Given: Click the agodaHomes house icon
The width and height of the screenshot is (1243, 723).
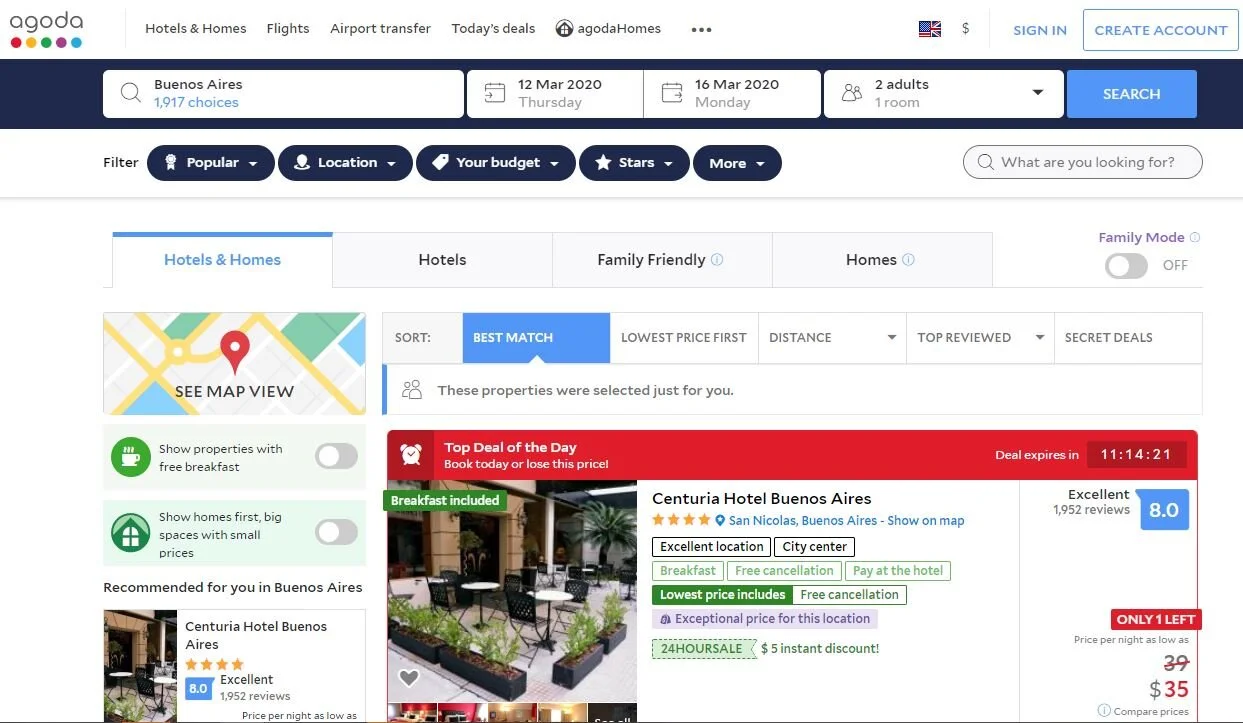Looking at the screenshot, I should click(x=564, y=29).
